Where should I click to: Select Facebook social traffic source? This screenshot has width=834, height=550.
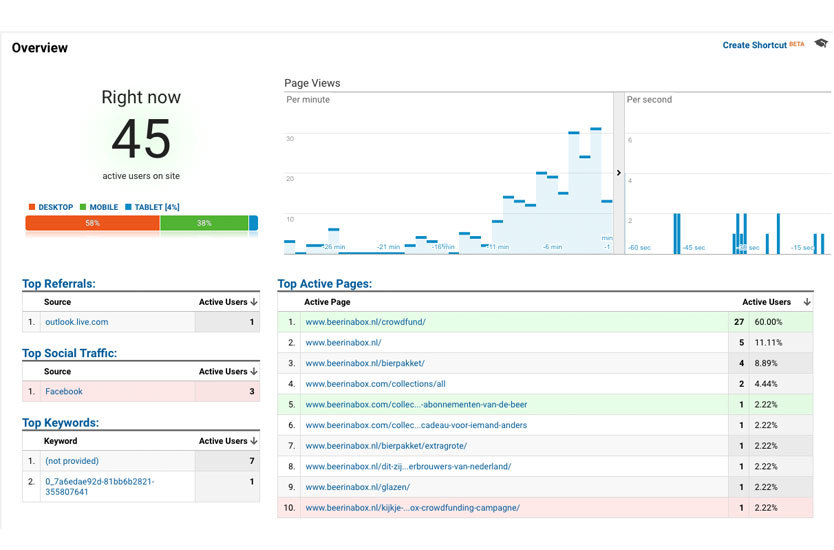coord(64,392)
